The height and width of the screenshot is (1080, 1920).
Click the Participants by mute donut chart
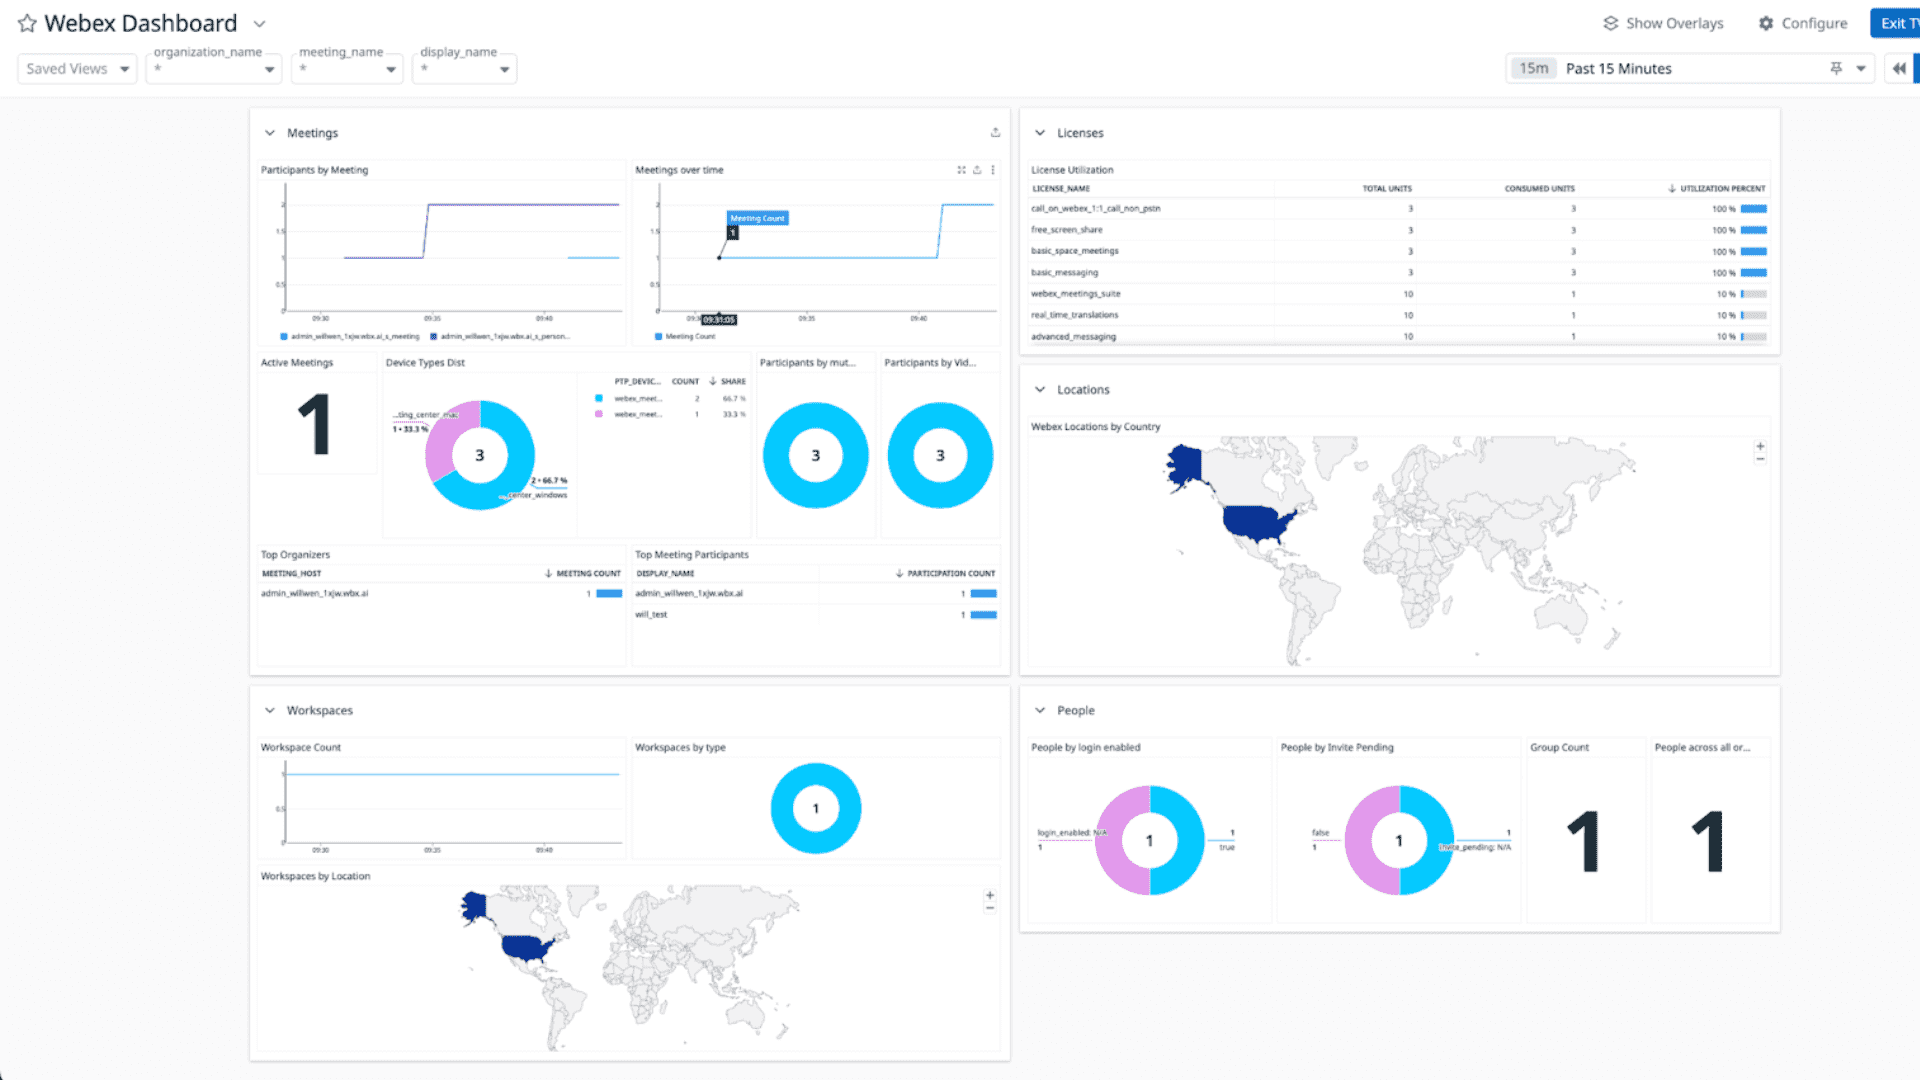[816, 455]
